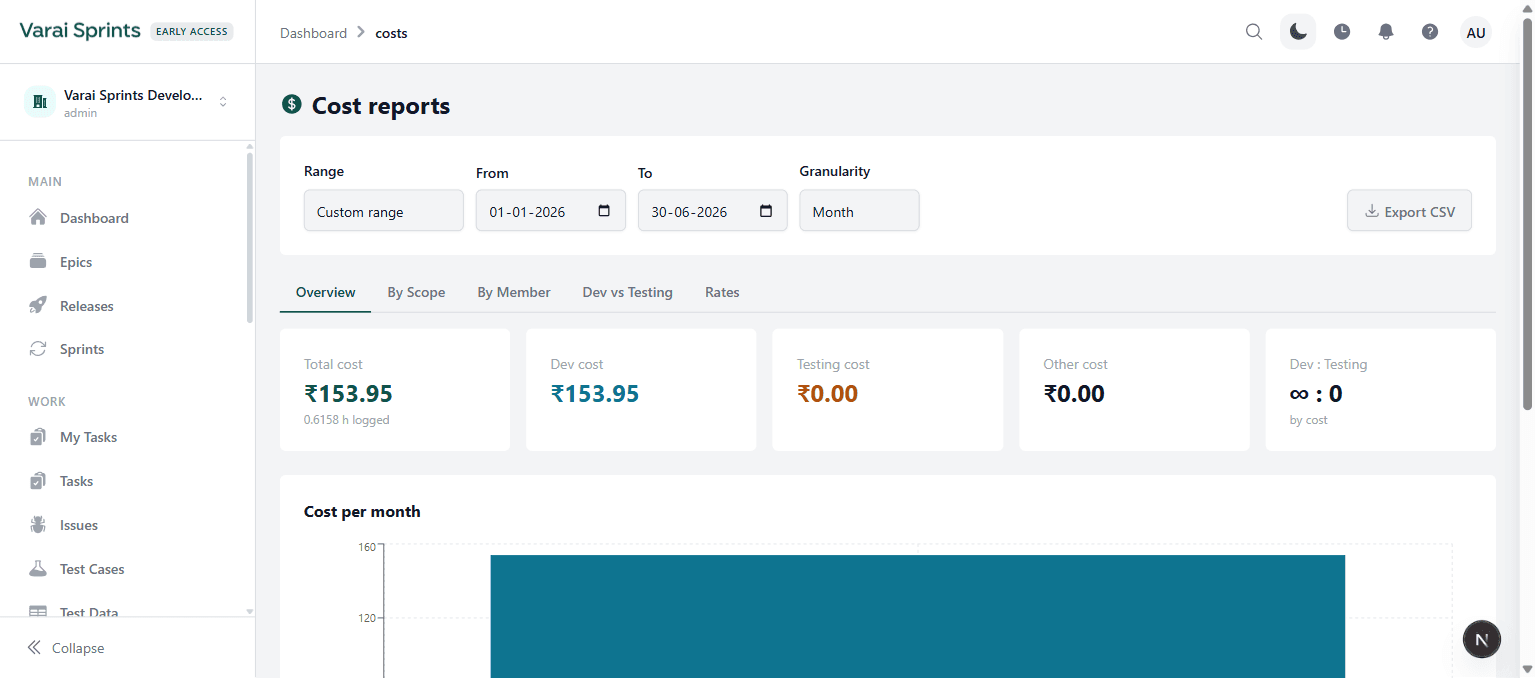Open the Range dropdown showing Custom range

click(384, 211)
